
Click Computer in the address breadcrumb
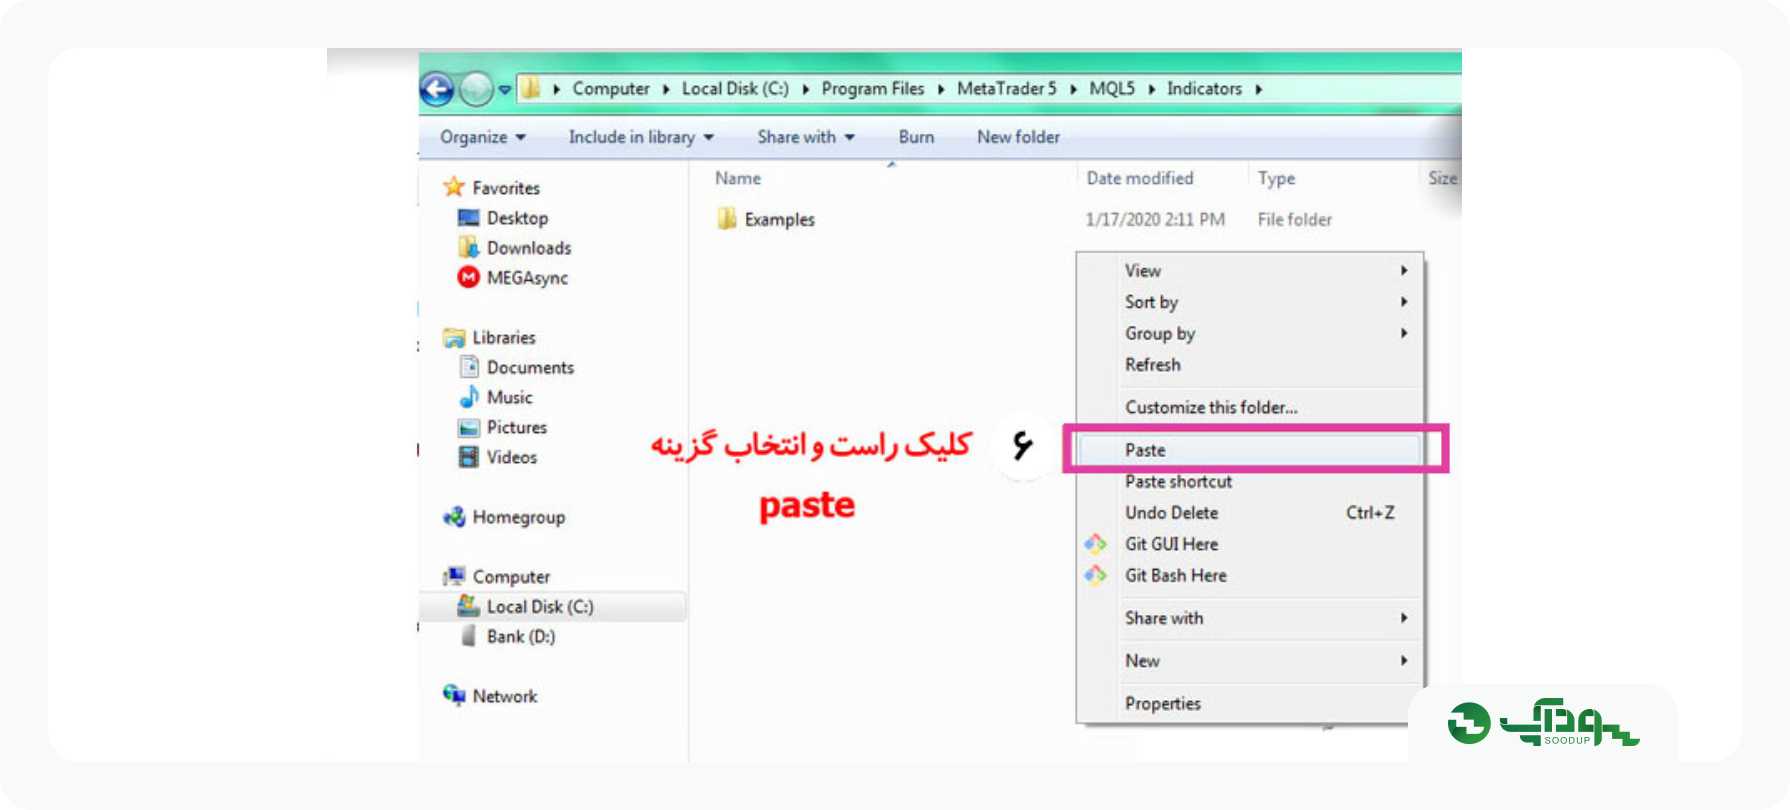tap(610, 89)
